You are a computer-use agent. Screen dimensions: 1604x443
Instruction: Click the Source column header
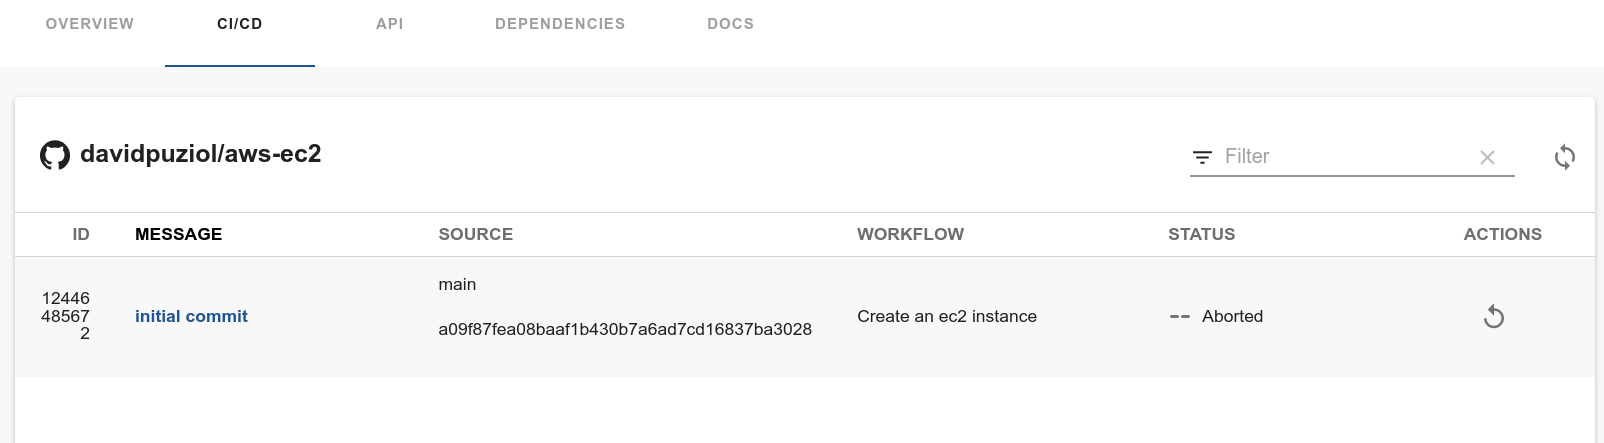[x=475, y=234]
